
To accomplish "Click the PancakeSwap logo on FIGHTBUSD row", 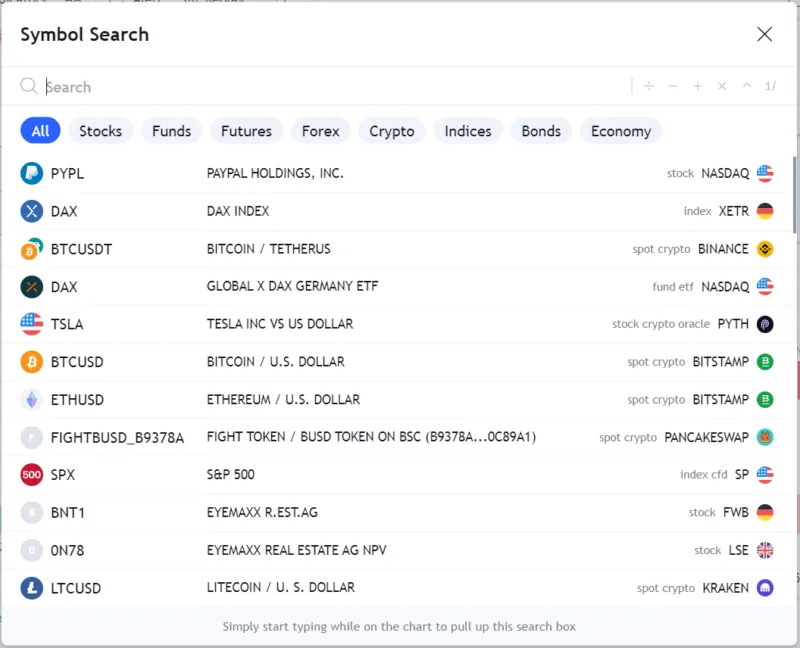I will point(765,437).
